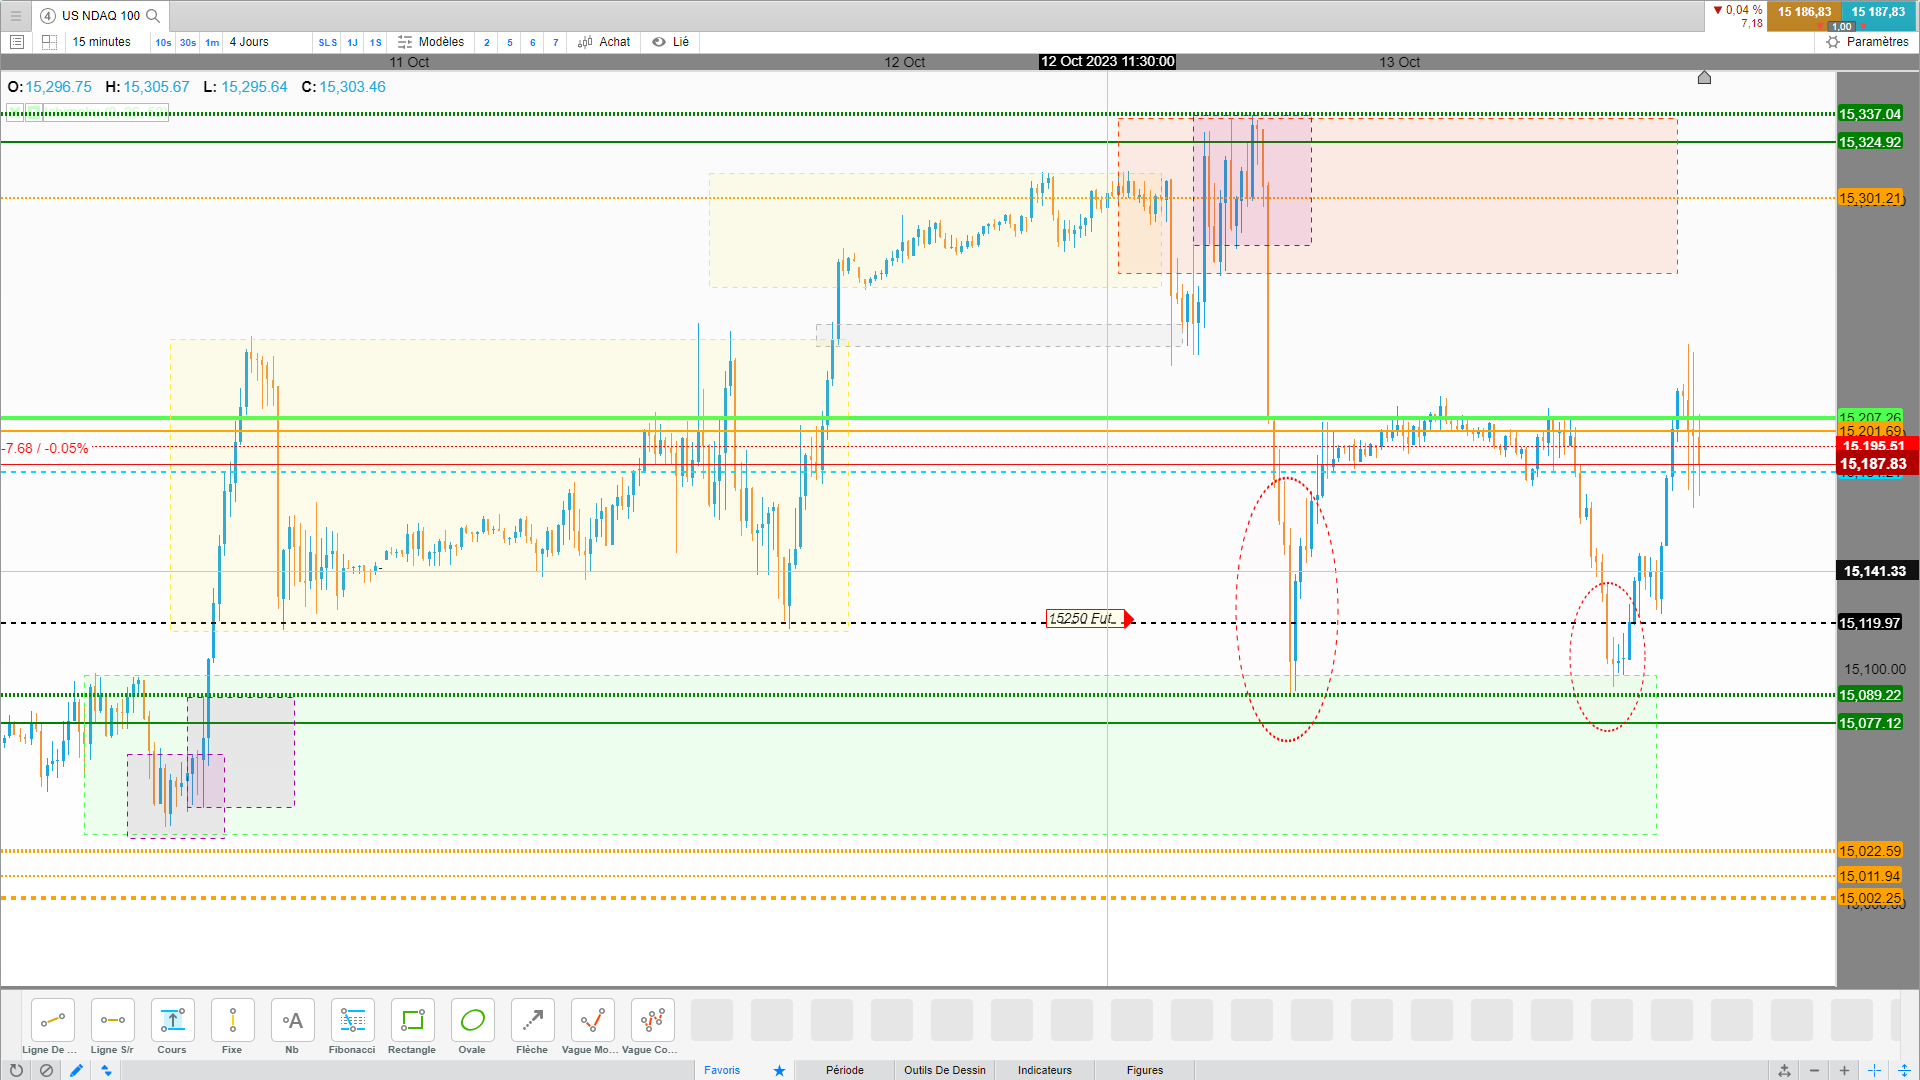Viewport: 1920px width, 1080px height.
Task: Select the Fibonacci drawing tool
Action: click(352, 1021)
